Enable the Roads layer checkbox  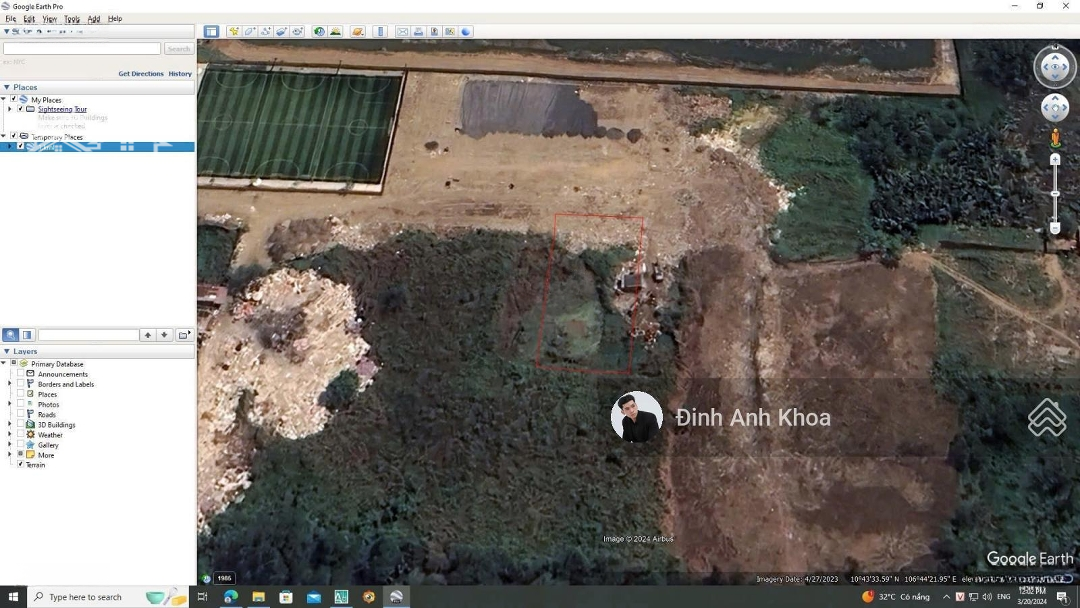pos(21,414)
